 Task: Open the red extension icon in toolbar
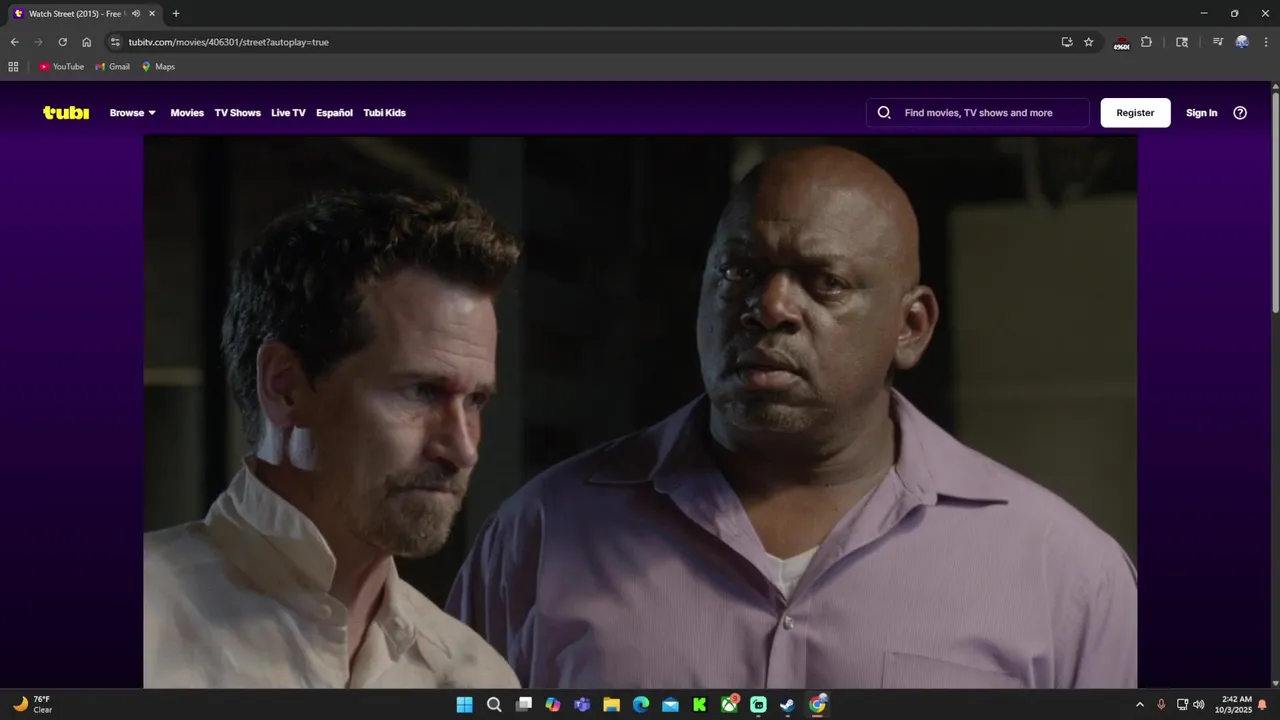[1121, 43]
